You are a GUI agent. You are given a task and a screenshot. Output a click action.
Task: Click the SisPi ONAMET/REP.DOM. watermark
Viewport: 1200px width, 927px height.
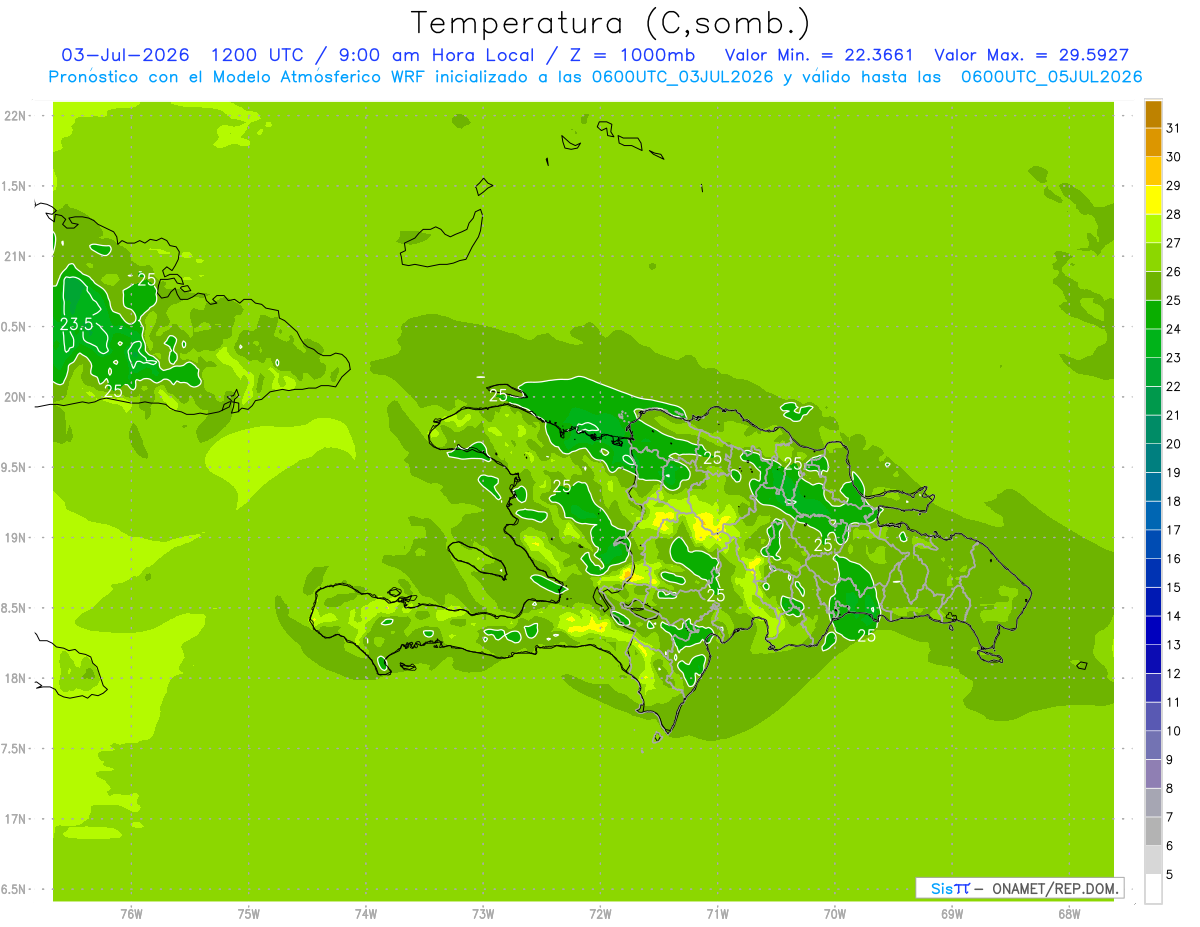(1019, 888)
